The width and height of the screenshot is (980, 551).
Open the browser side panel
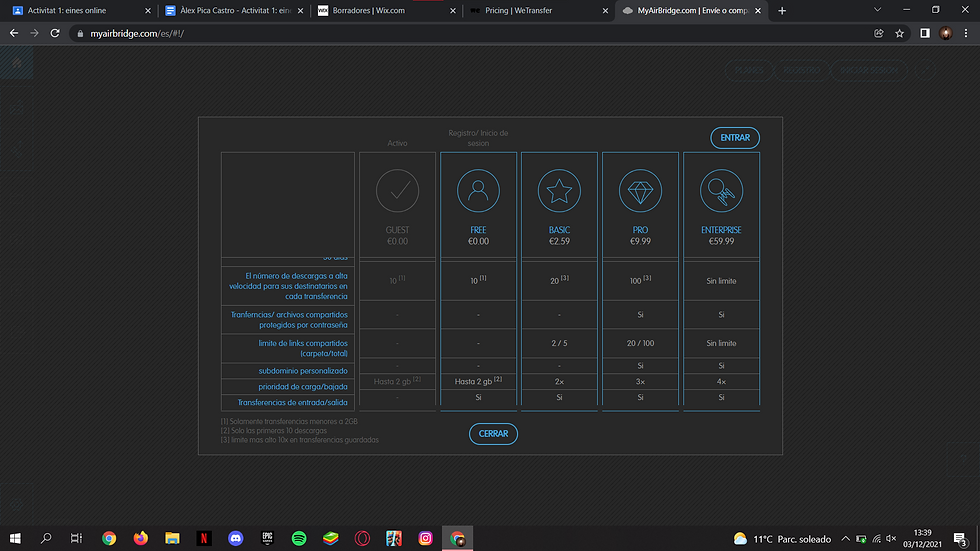tap(925, 33)
